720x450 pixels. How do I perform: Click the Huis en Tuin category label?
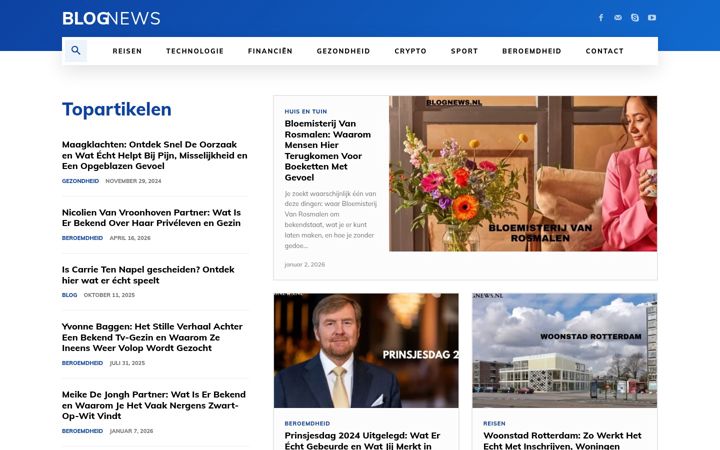tap(305, 112)
